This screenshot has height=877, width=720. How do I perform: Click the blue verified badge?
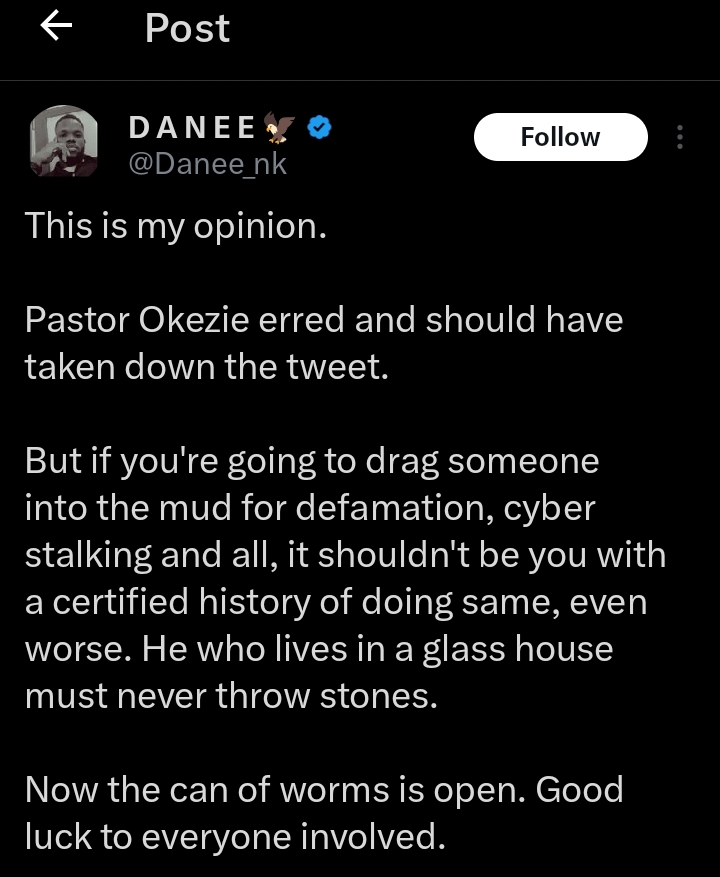[319, 128]
